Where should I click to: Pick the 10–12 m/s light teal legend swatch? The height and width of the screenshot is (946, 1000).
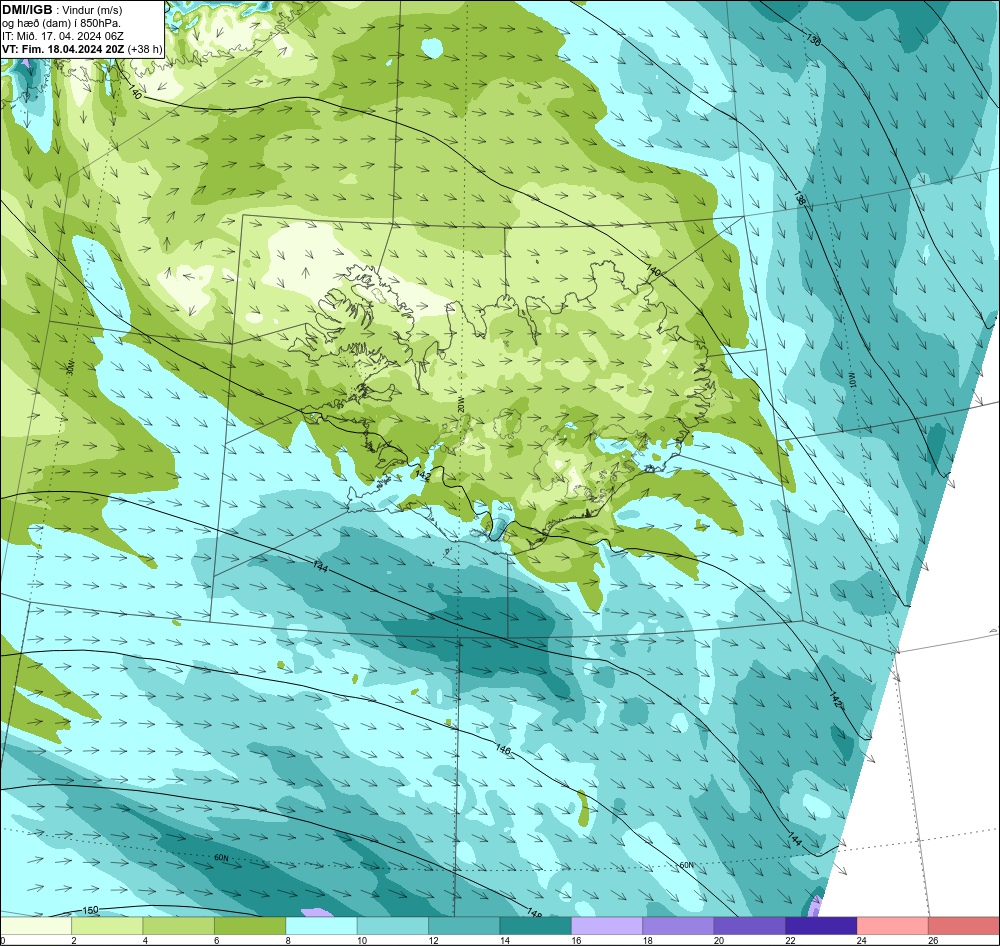click(x=393, y=926)
